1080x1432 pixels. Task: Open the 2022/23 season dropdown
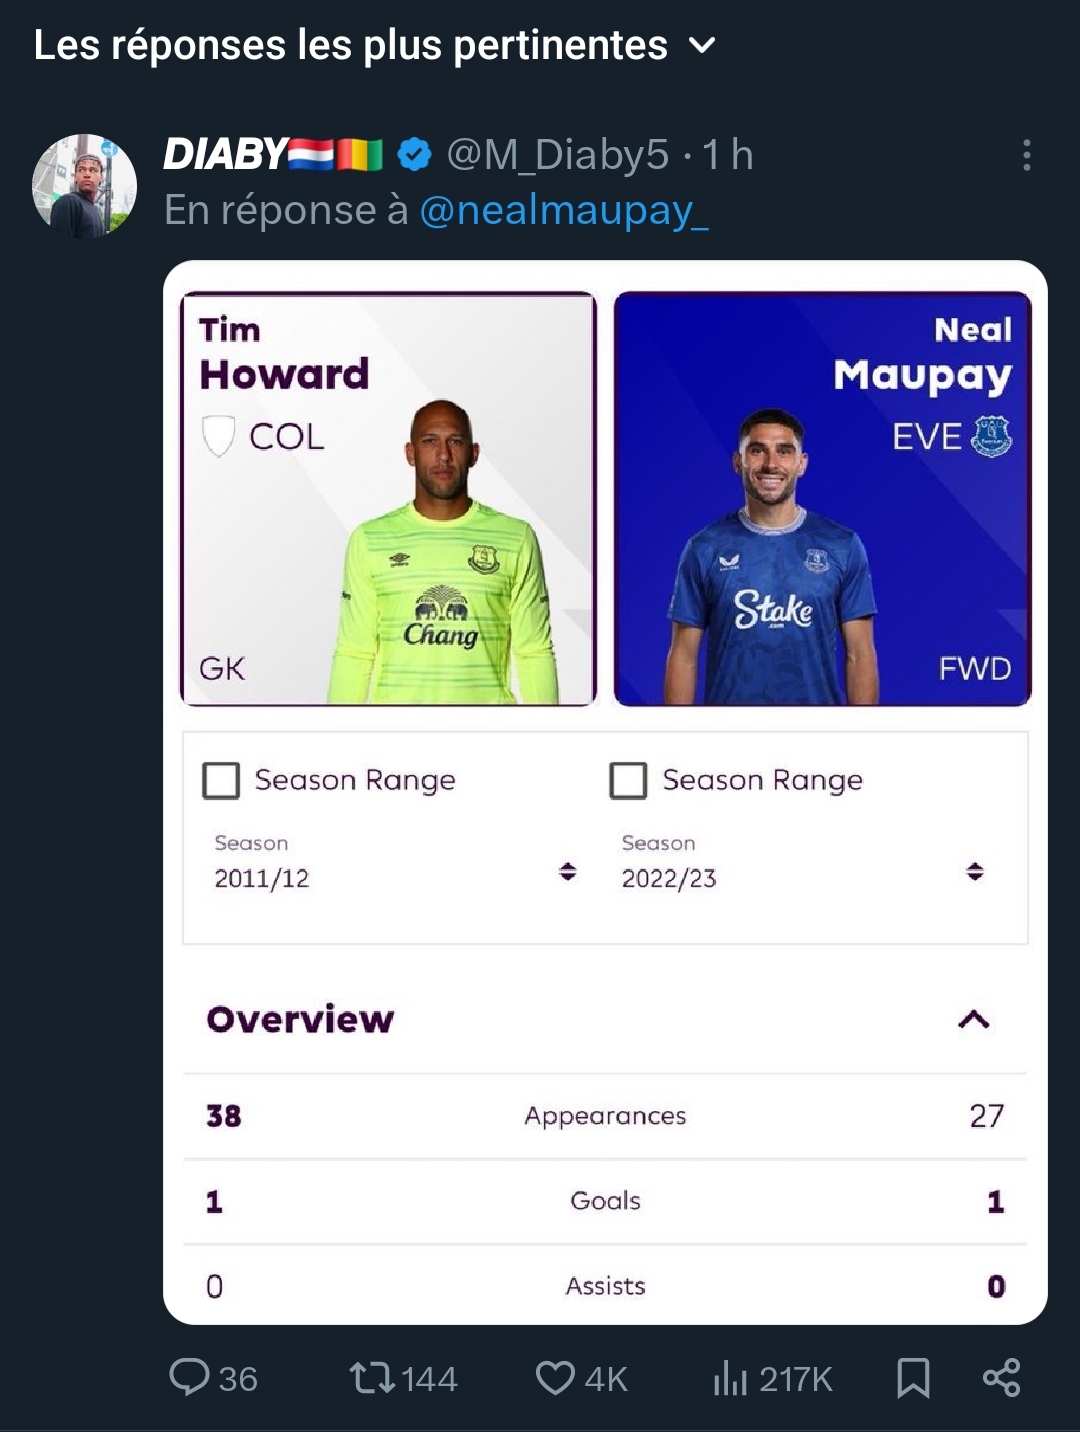coord(975,872)
